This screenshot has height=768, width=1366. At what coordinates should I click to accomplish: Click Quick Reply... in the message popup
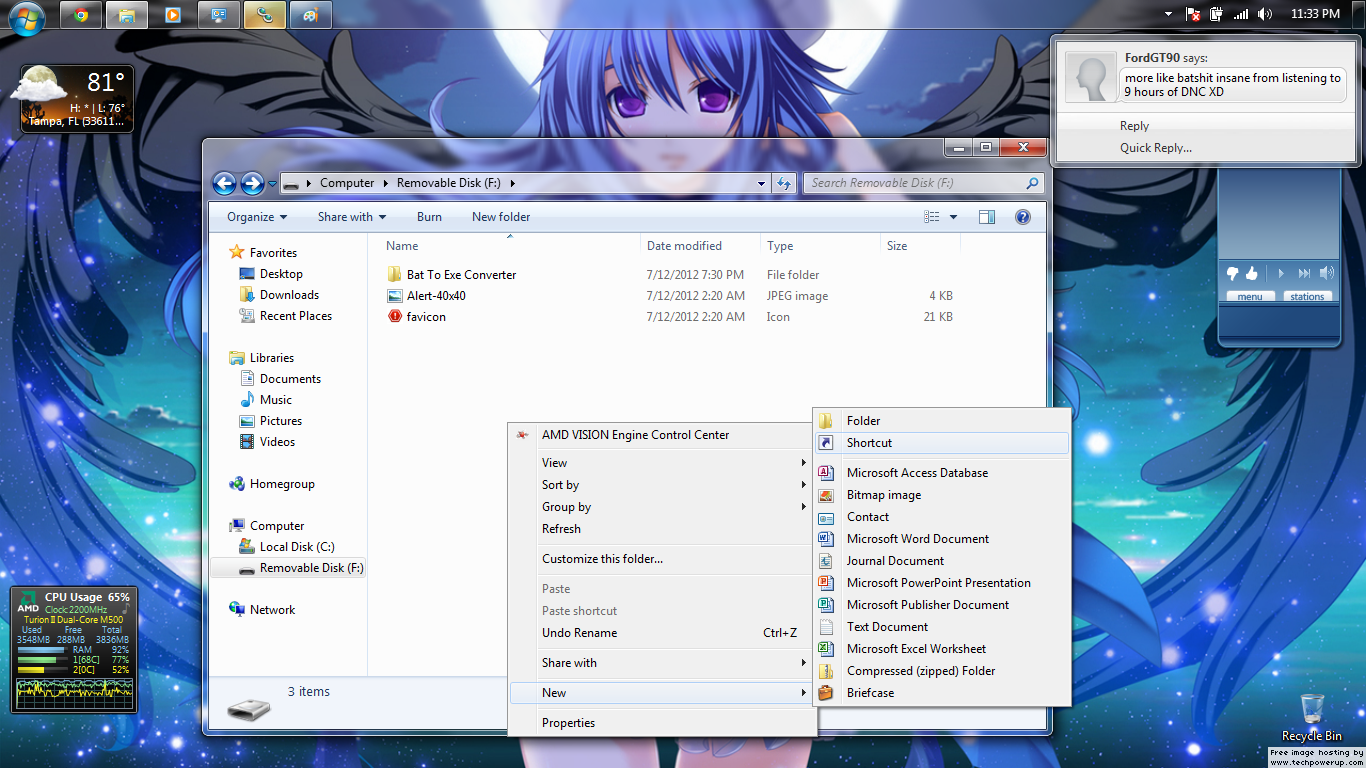(1156, 148)
